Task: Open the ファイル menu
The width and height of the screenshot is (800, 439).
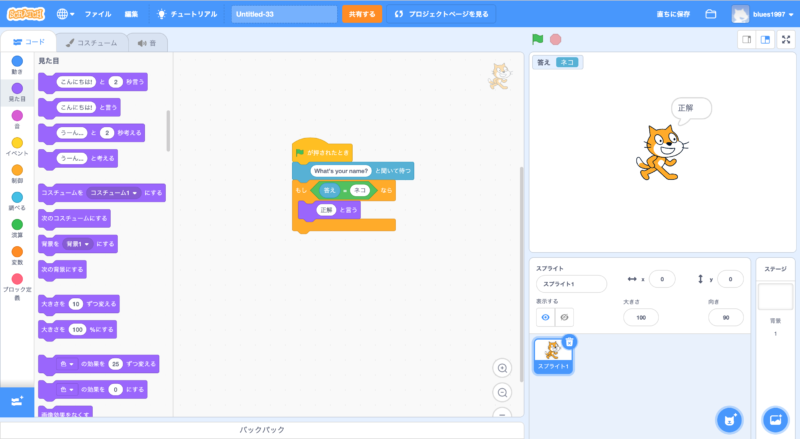Action: pos(98,14)
